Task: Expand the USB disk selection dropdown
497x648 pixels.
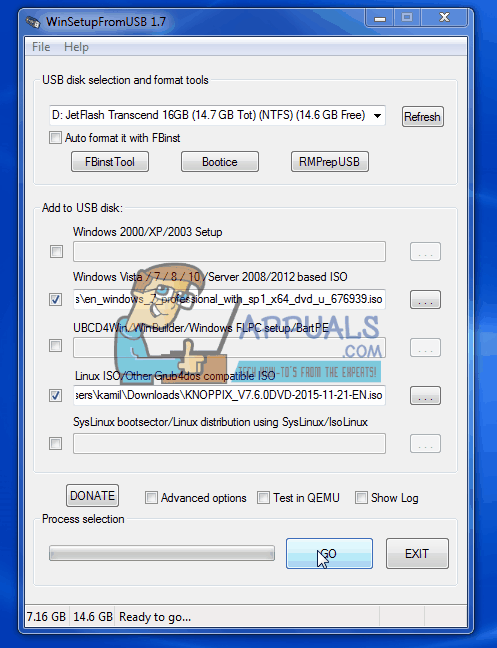Action: 377,115
